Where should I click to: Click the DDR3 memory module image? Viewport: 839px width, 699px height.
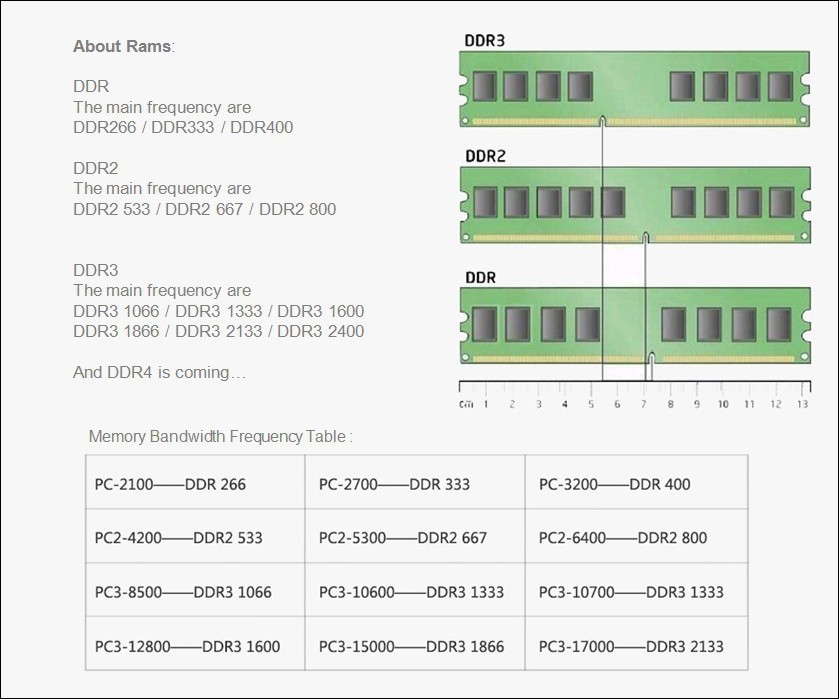(635, 89)
